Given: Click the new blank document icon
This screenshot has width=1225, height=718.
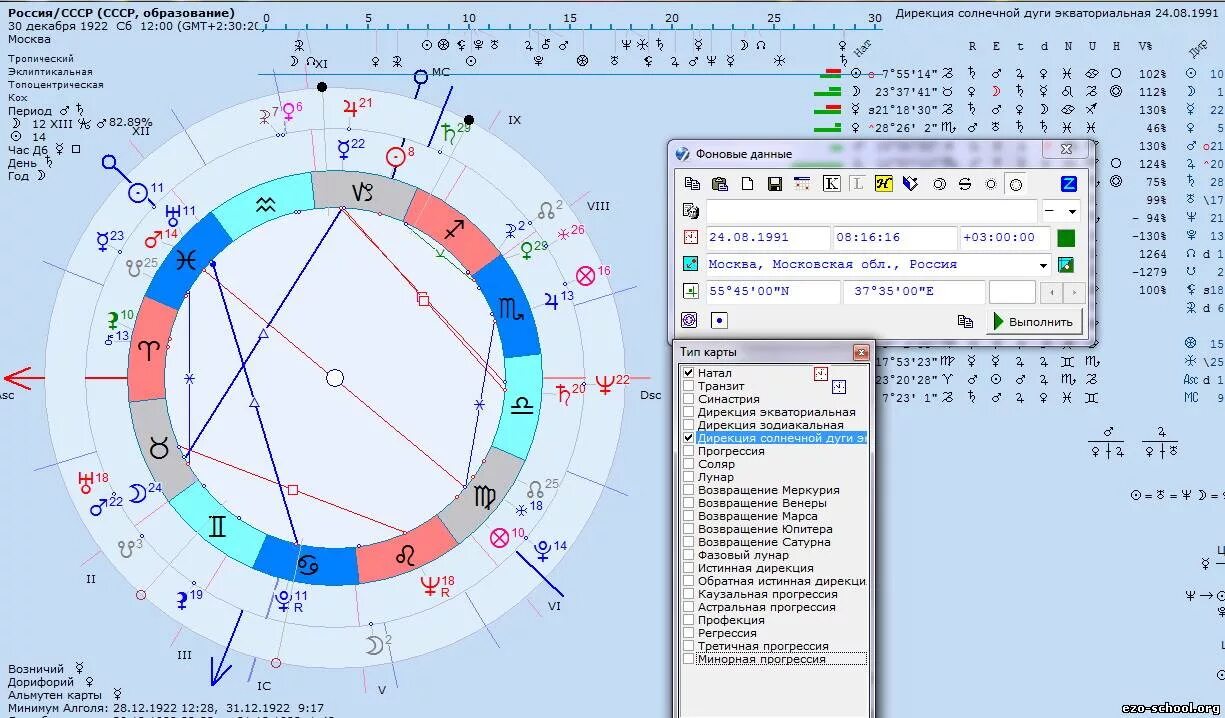Looking at the screenshot, I should (x=747, y=184).
